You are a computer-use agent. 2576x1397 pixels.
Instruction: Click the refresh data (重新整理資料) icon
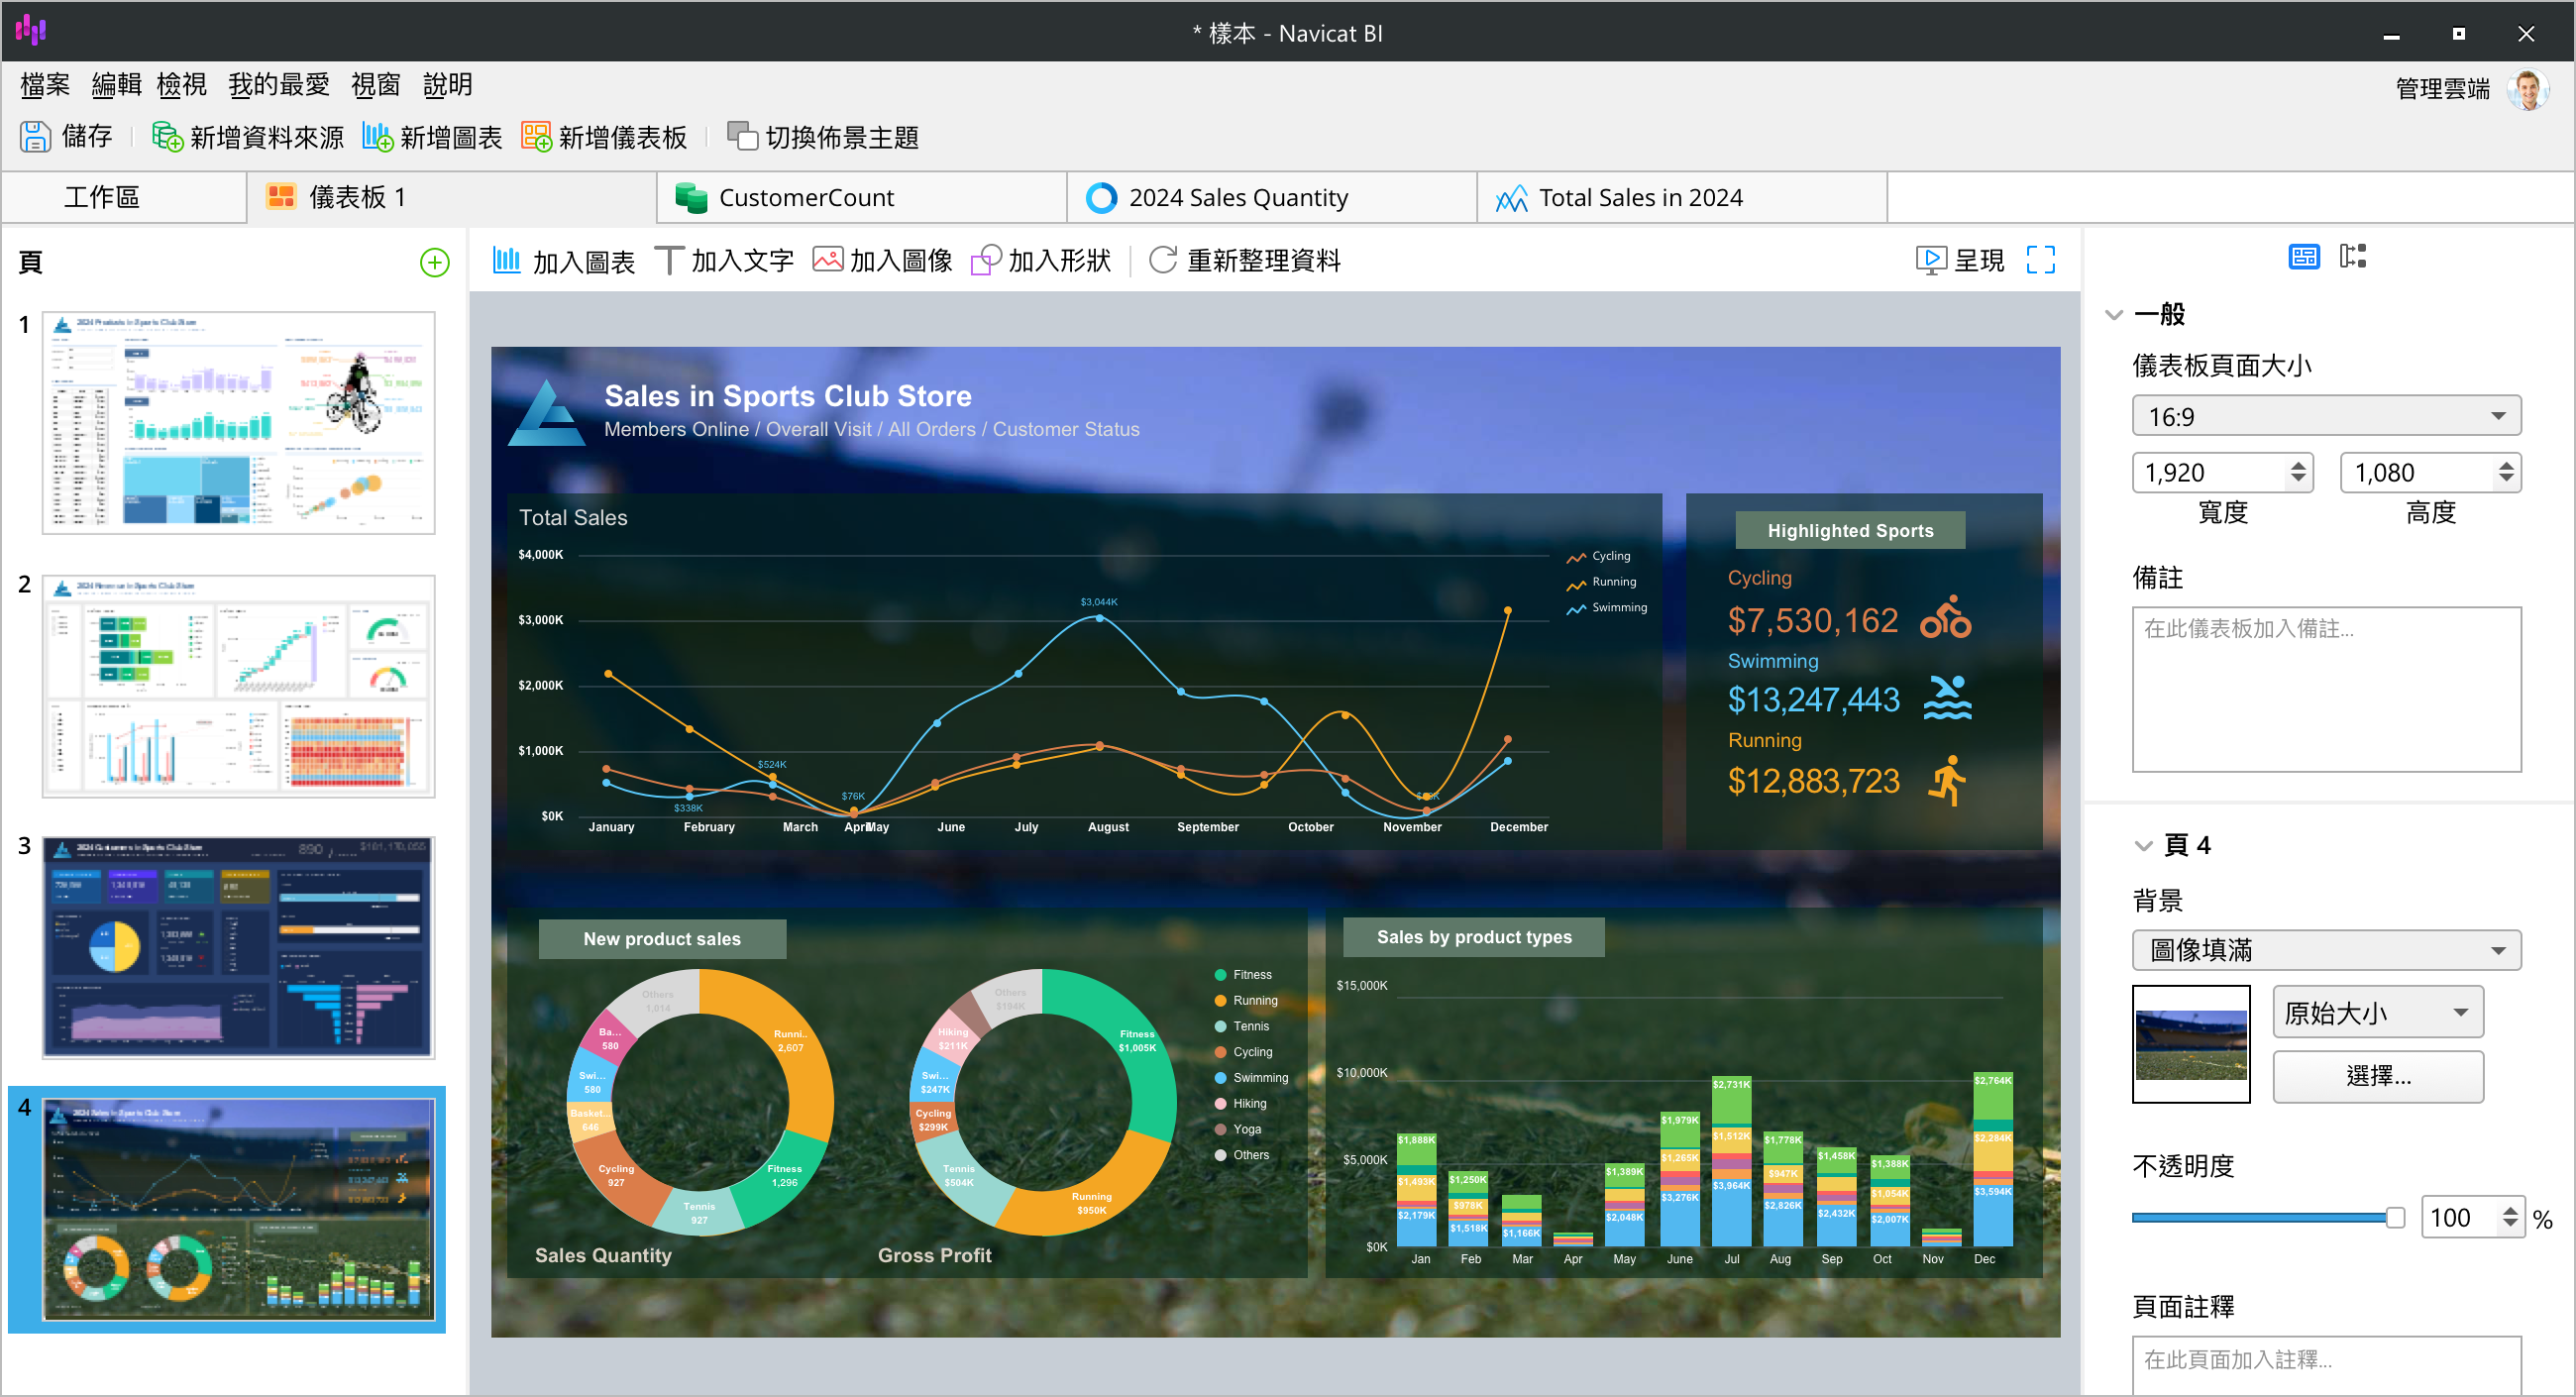(1162, 261)
